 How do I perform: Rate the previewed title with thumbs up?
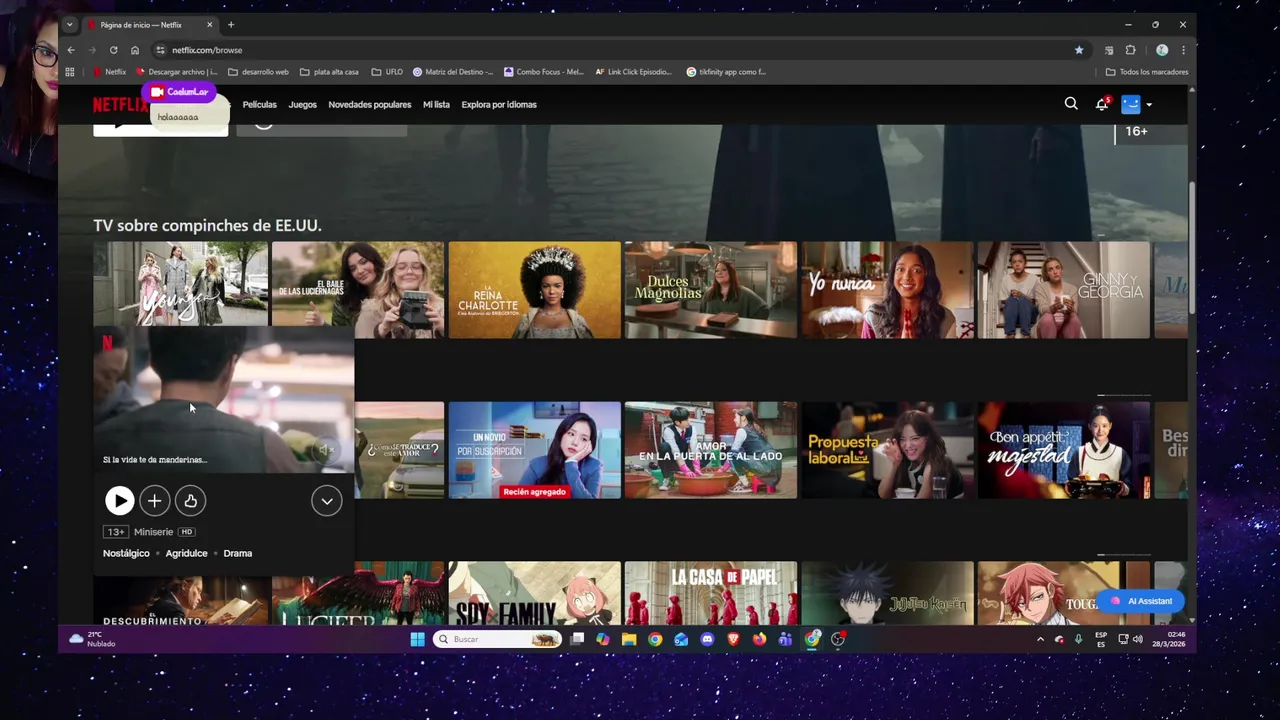tap(190, 501)
